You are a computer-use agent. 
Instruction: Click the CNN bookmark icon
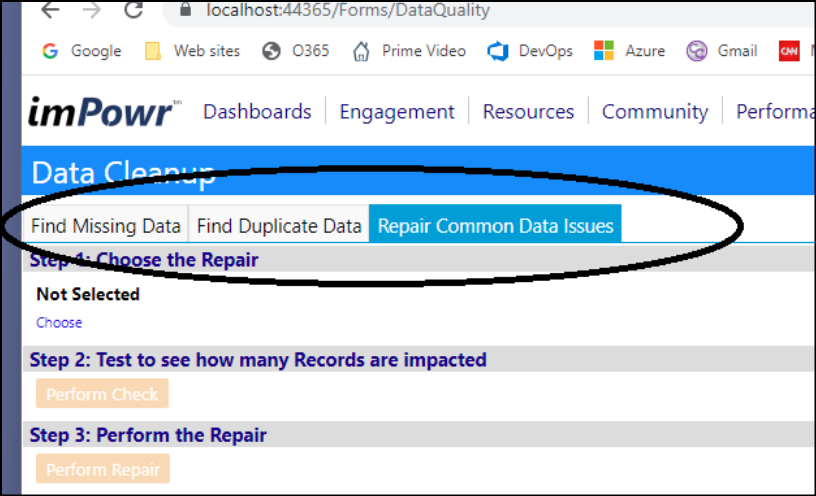click(789, 51)
